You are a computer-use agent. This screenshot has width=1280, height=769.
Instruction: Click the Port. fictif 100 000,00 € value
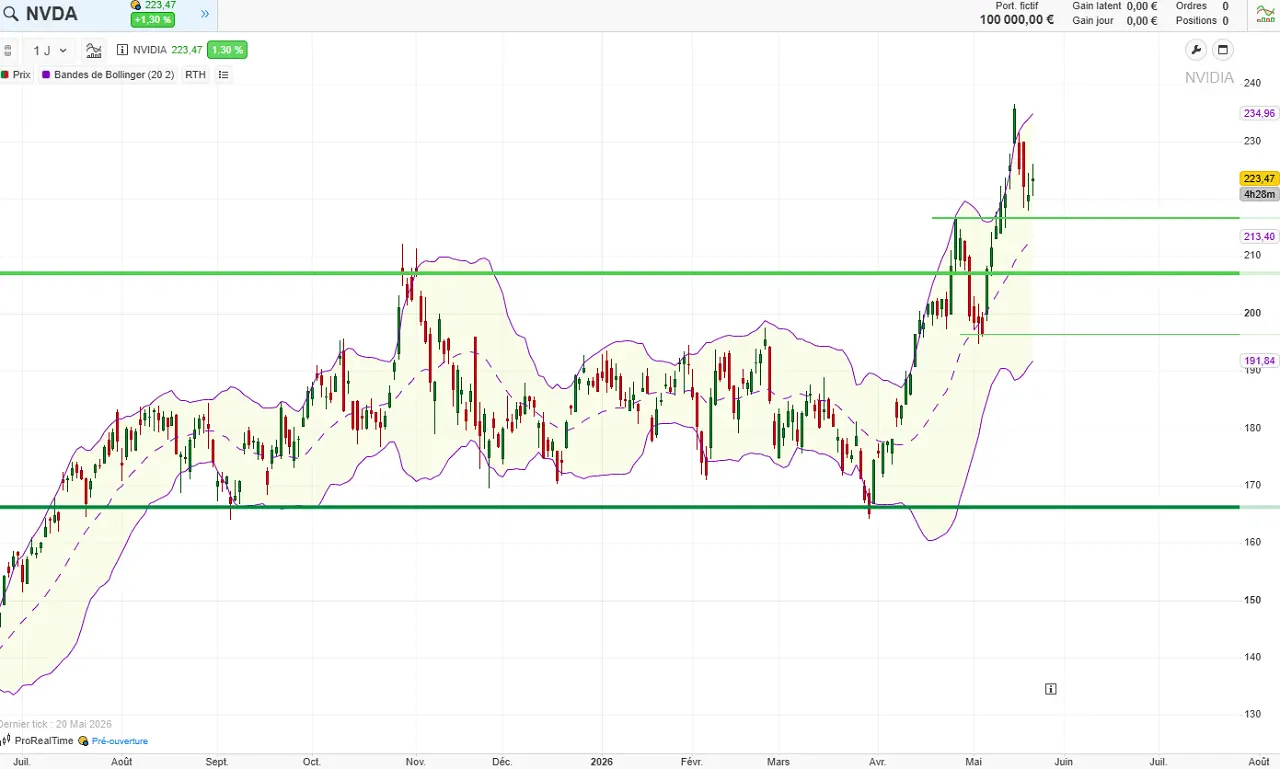click(x=1016, y=20)
